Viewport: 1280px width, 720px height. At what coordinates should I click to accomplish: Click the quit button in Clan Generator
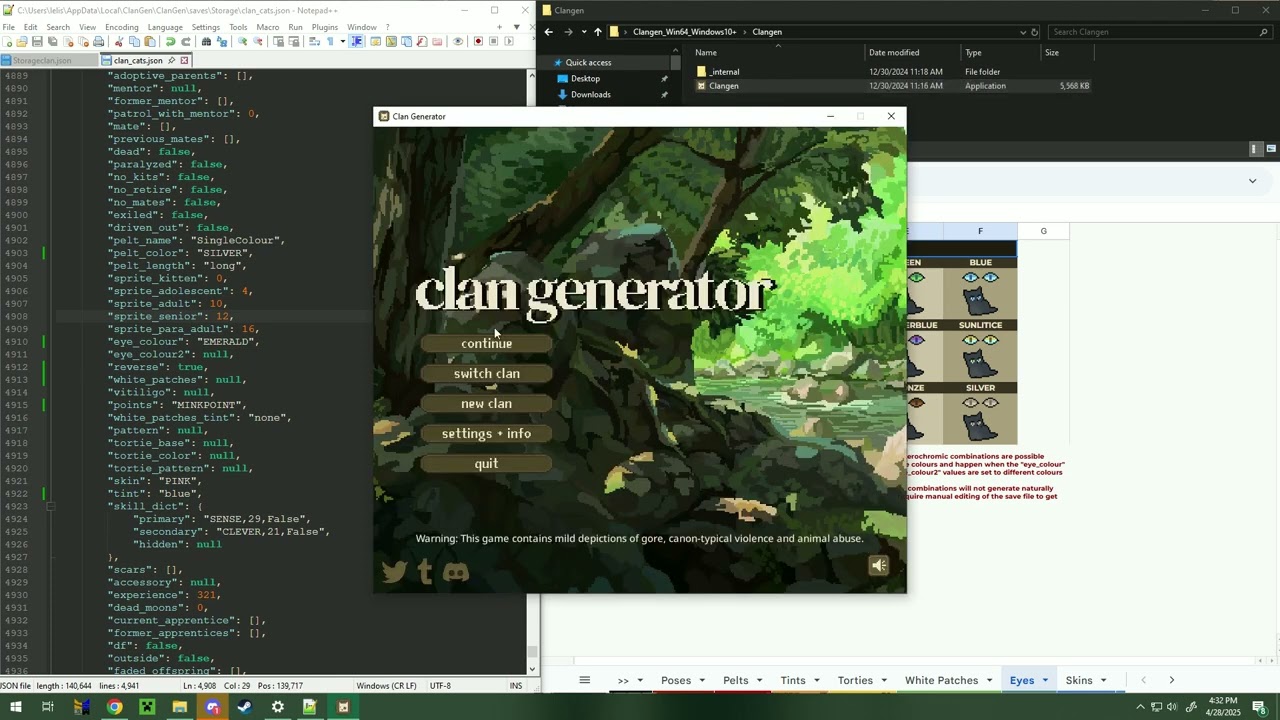pos(486,463)
